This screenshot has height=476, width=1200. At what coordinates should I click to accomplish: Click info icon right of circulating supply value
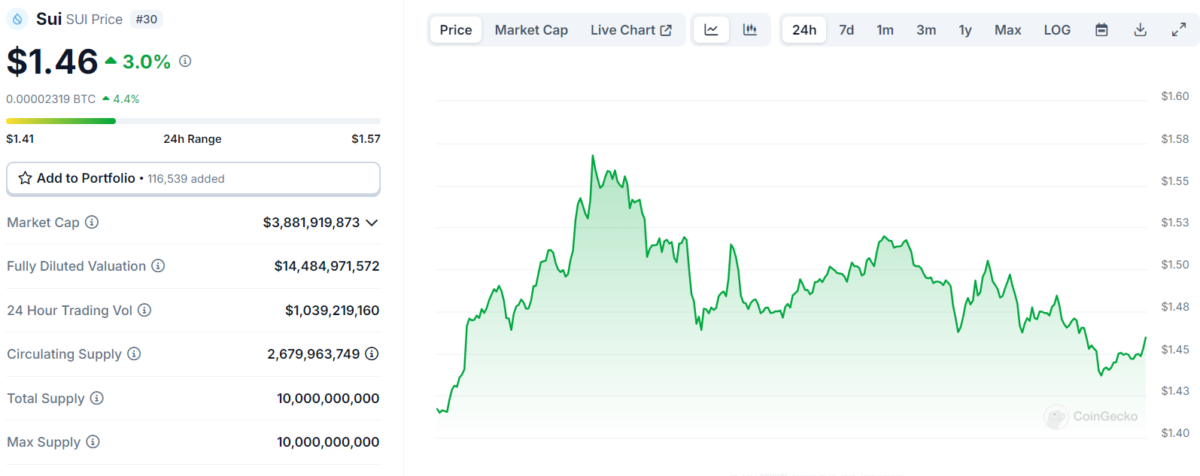(372, 354)
